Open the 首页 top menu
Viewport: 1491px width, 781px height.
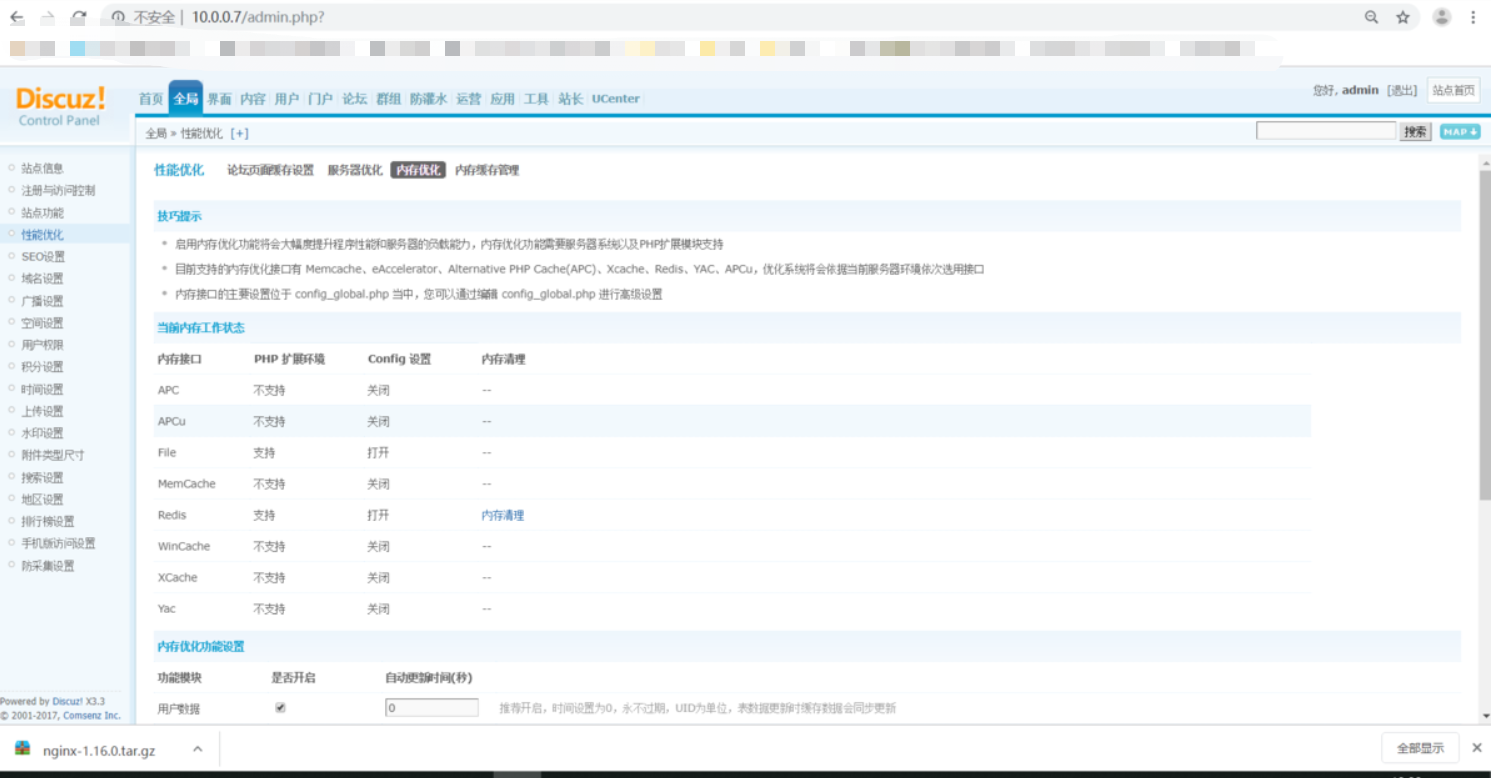click(x=151, y=99)
